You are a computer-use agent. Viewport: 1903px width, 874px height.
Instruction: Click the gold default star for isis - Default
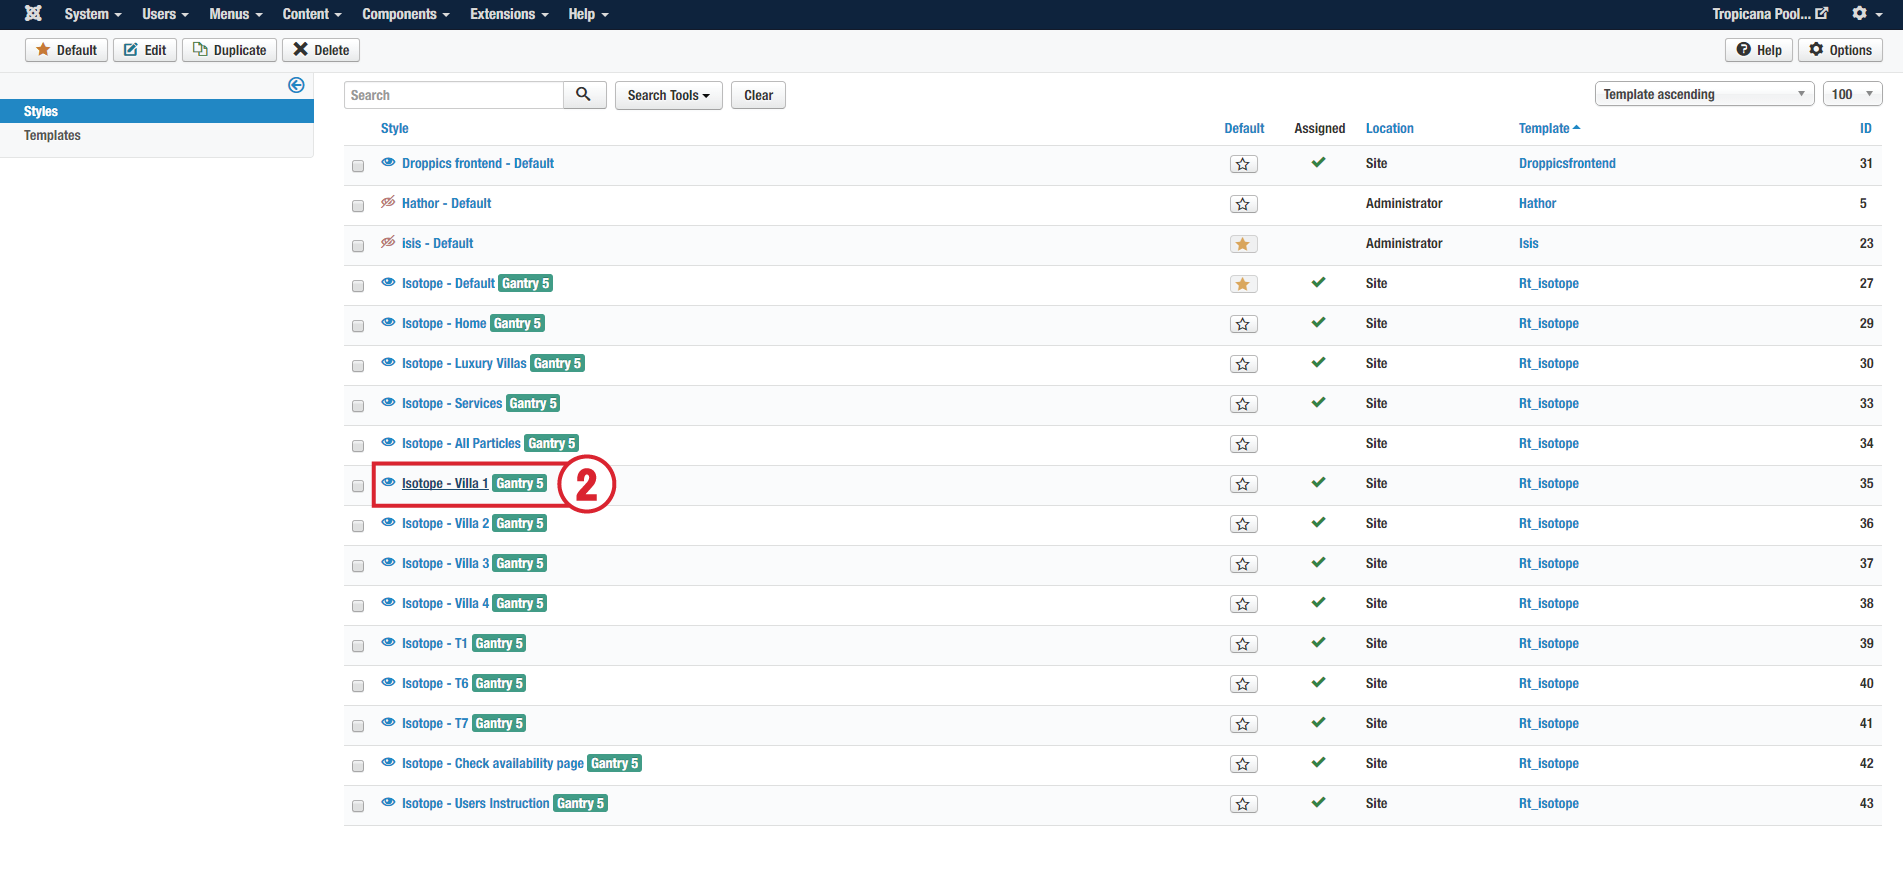[x=1243, y=244]
